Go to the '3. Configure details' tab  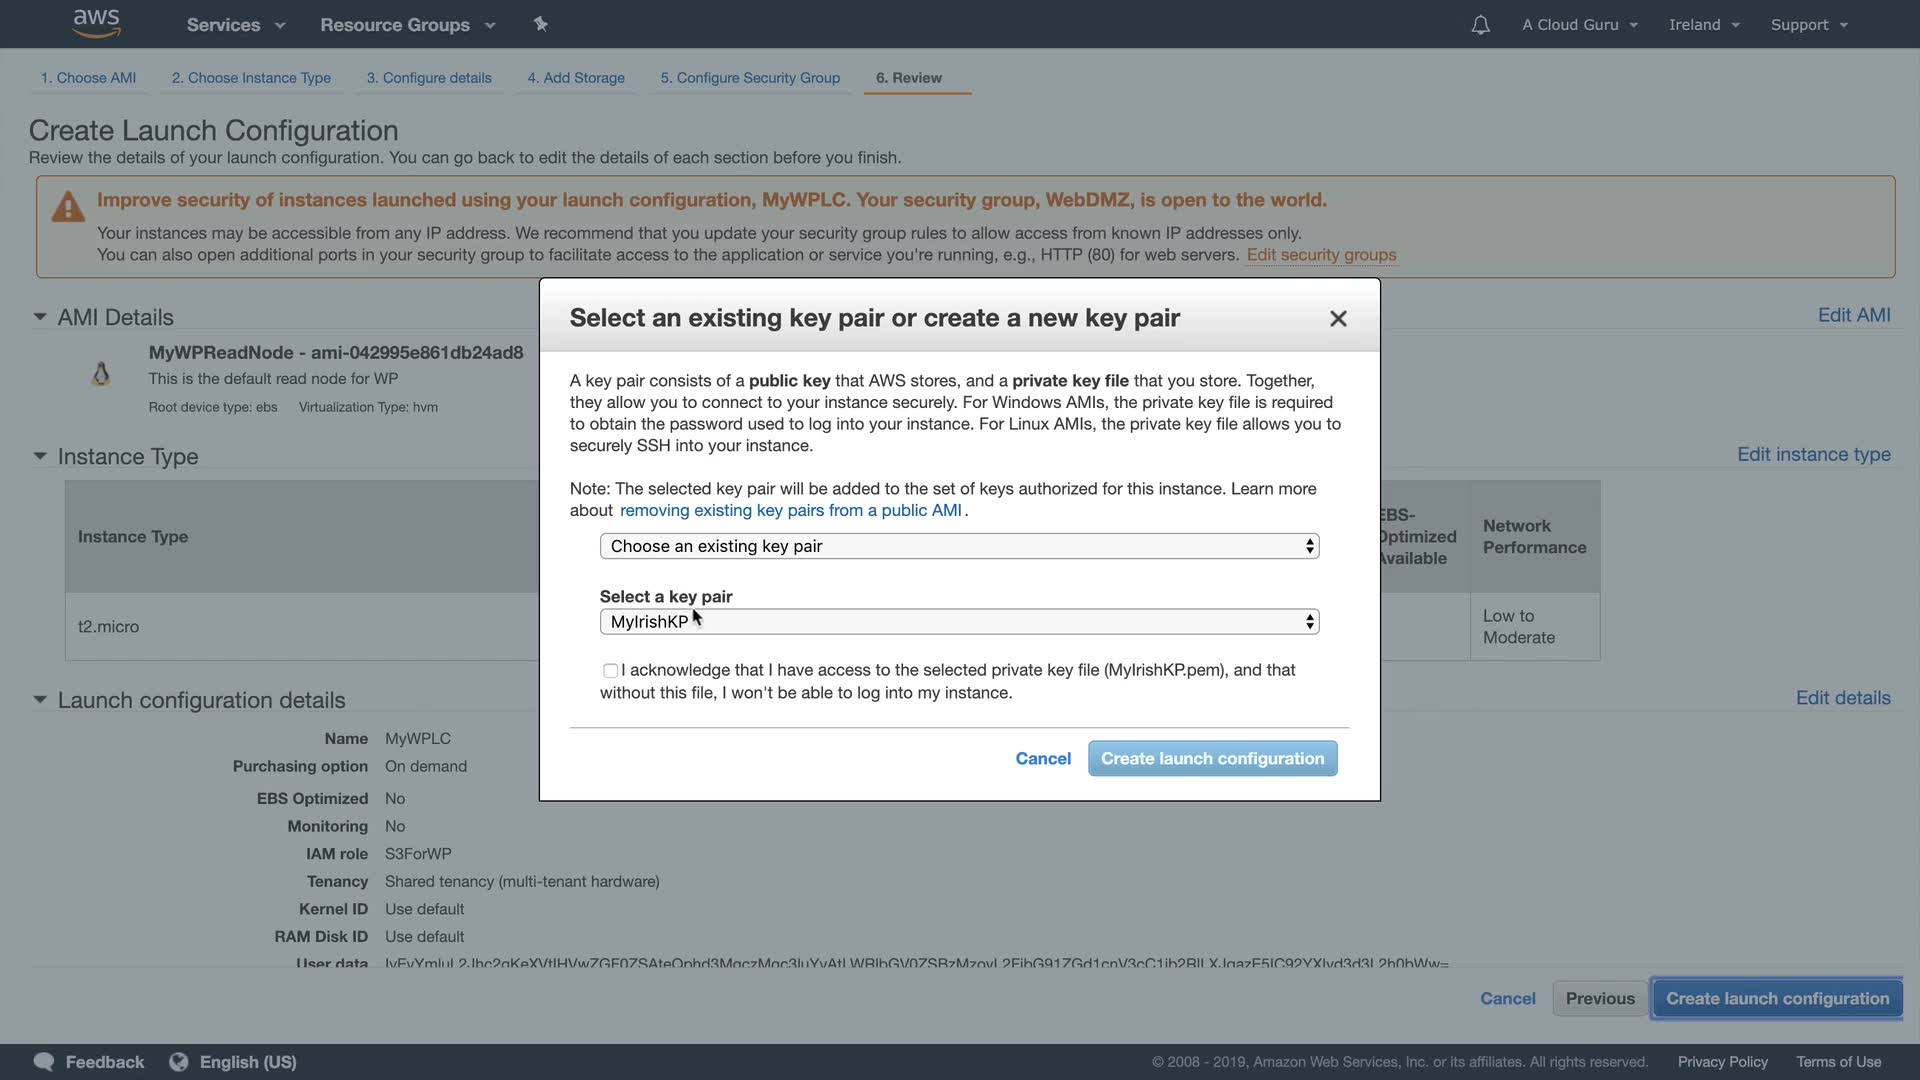tap(429, 78)
